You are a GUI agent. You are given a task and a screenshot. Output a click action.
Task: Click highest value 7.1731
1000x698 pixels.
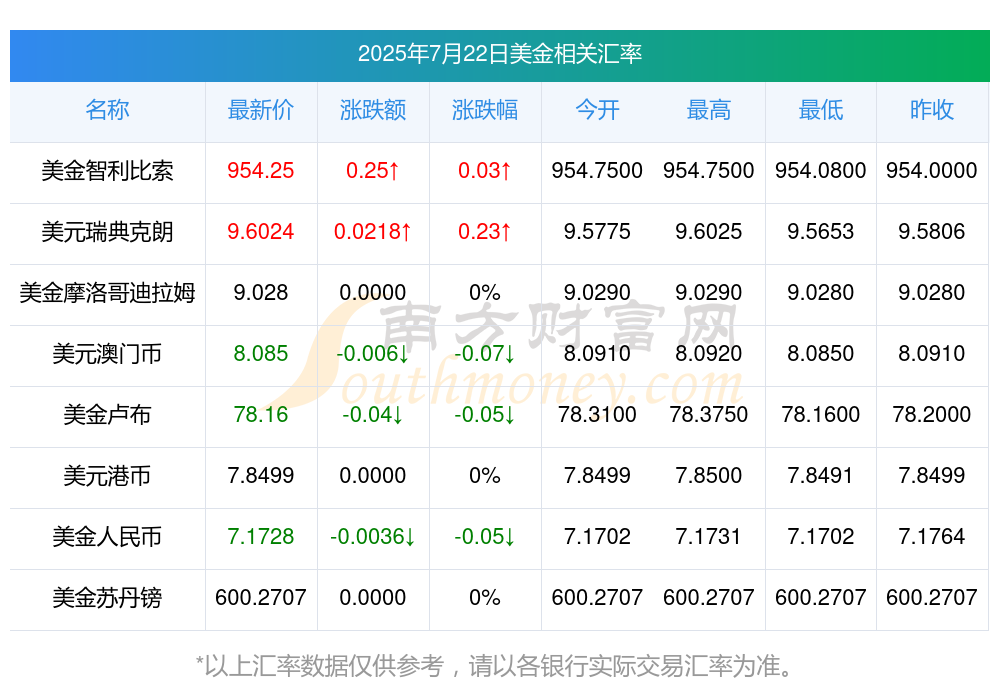709,537
